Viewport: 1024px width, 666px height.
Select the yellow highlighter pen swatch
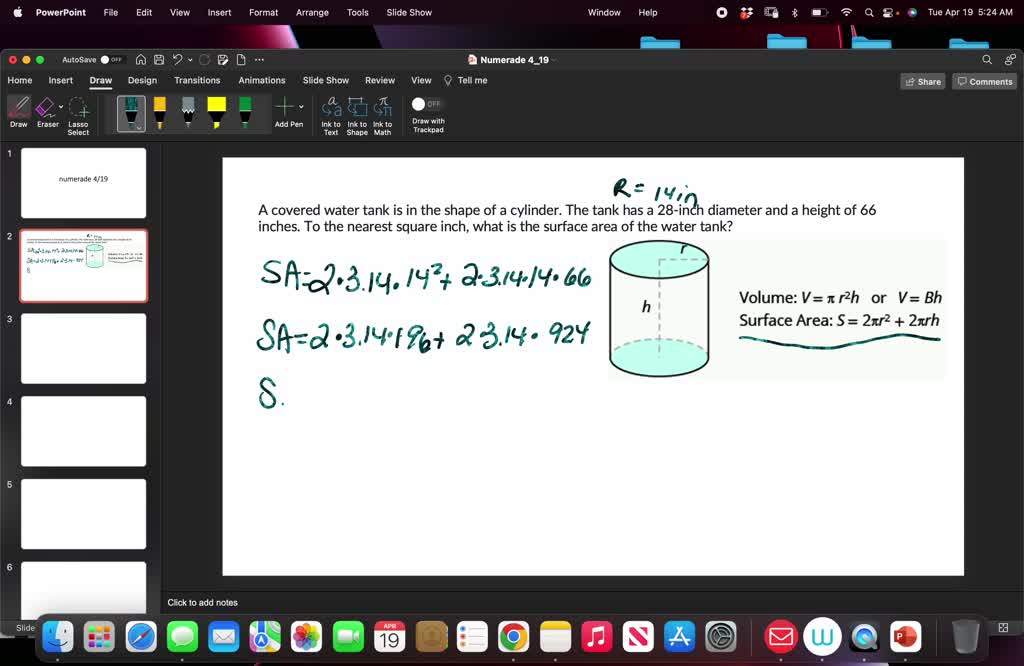tap(216, 110)
